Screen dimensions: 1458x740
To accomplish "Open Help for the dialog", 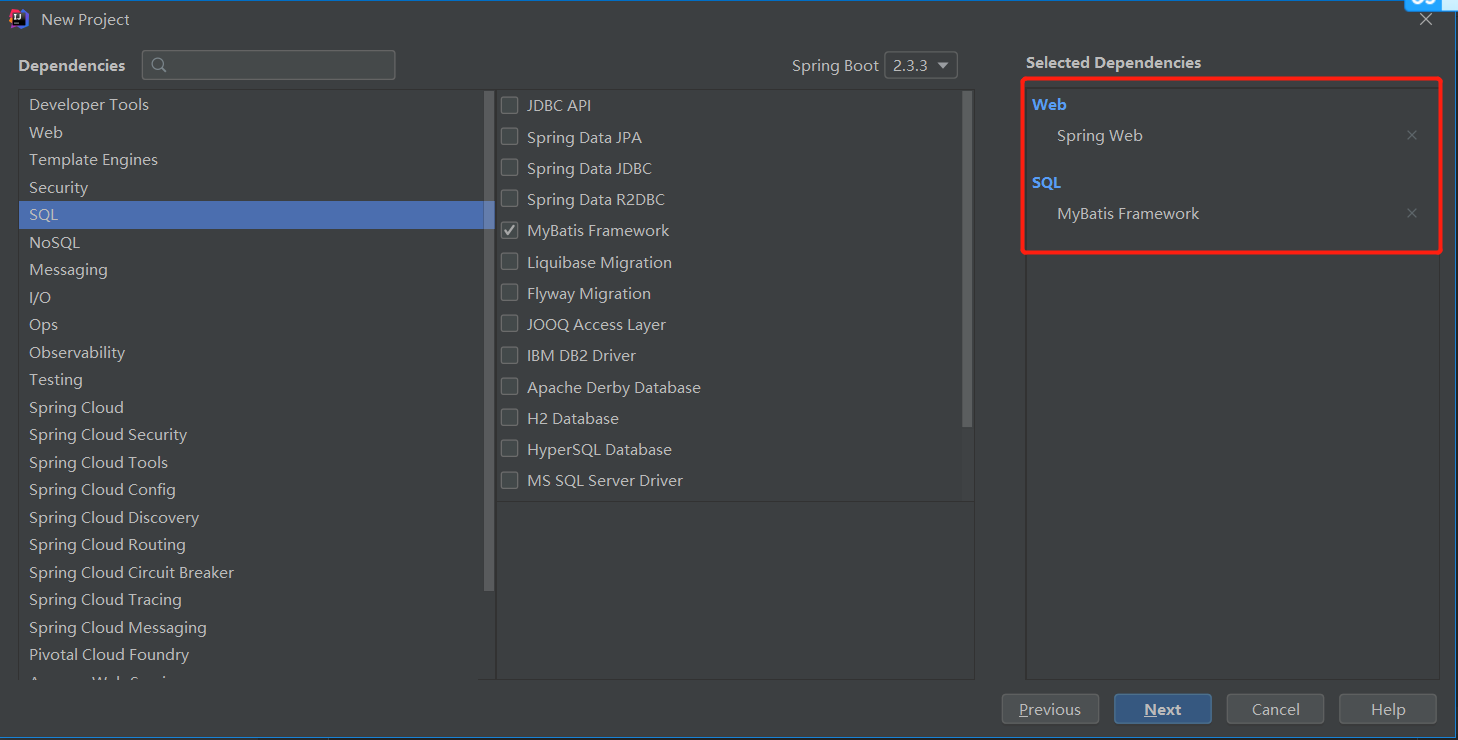I will 1388,709.
